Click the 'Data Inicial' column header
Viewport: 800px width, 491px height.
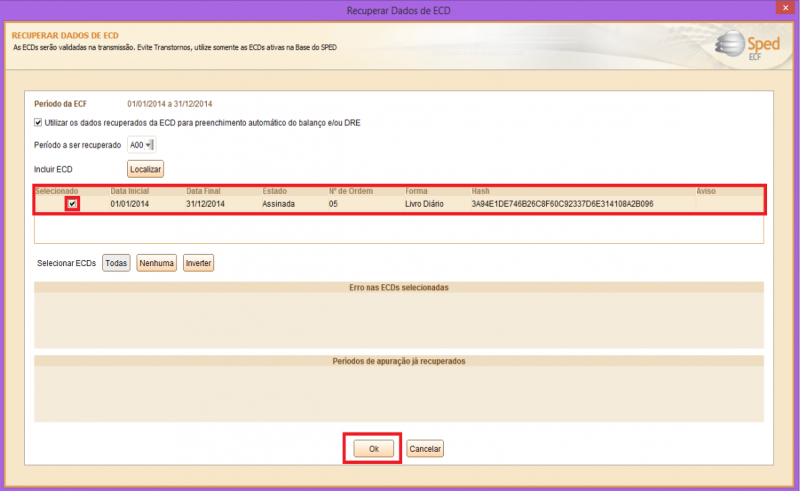[x=130, y=190]
